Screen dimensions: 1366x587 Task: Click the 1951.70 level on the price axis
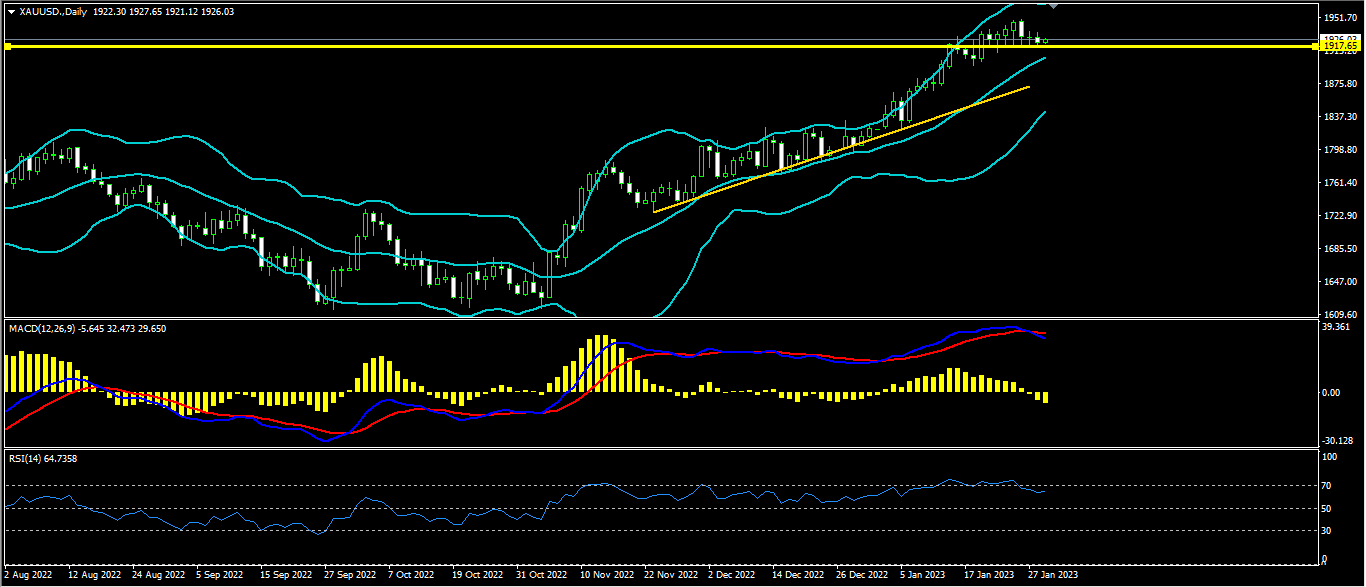pyautogui.click(x=1339, y=18)
